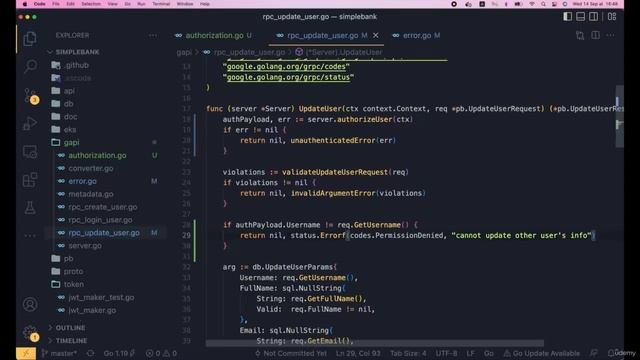The image size is (640, 360).
Task: Customize layout icon in title bar
Action: point(611,17)
